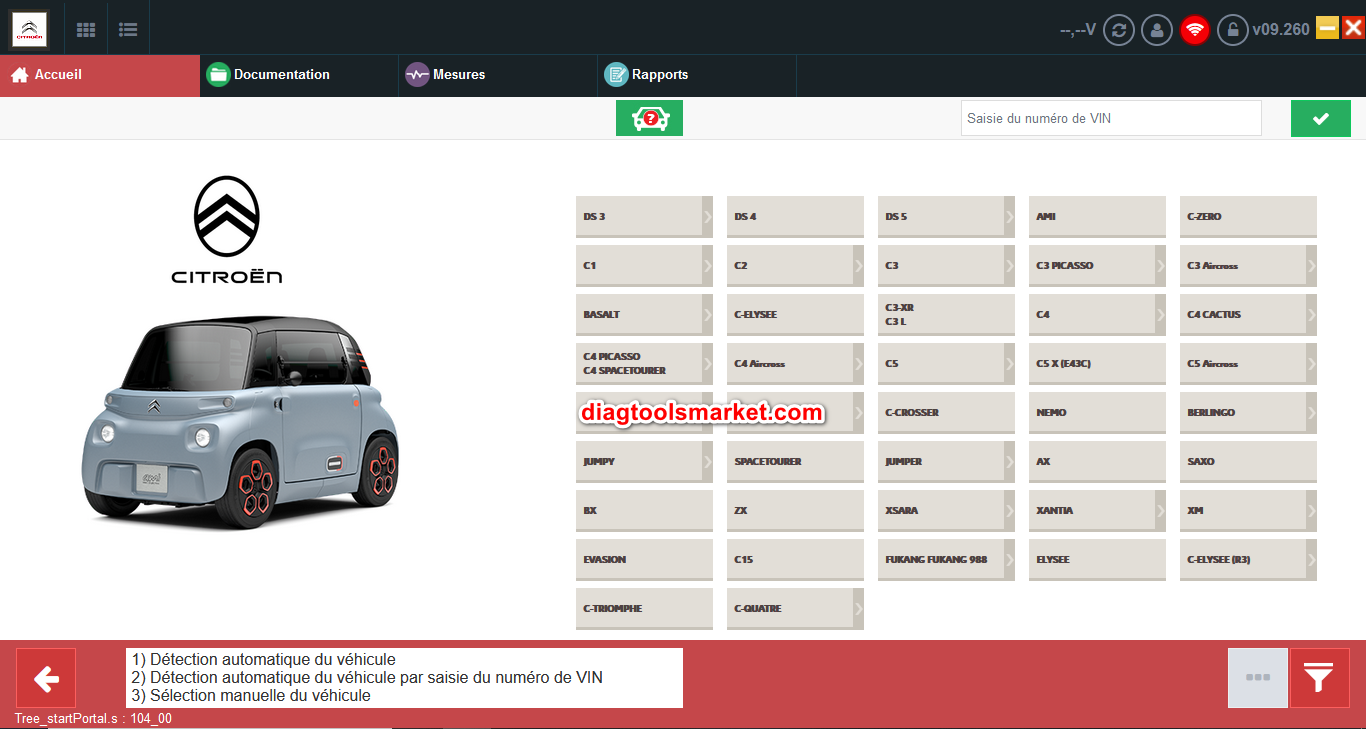Click the refresh sync icon
The height and width of the screenshot is (729, 1366).
(x=1118, y=30)
